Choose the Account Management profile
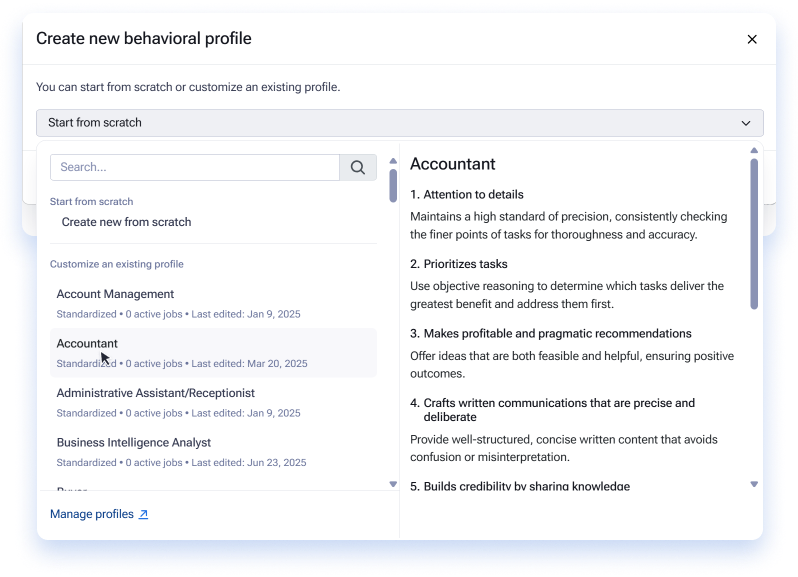798x577 pixels. (213, 304)
